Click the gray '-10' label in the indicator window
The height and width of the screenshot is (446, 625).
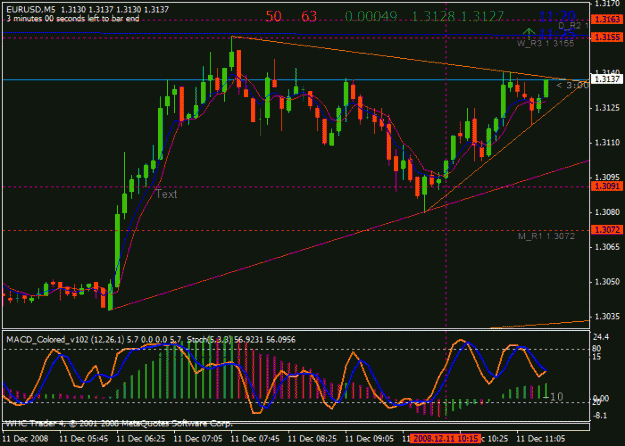[x=554, y=397]
